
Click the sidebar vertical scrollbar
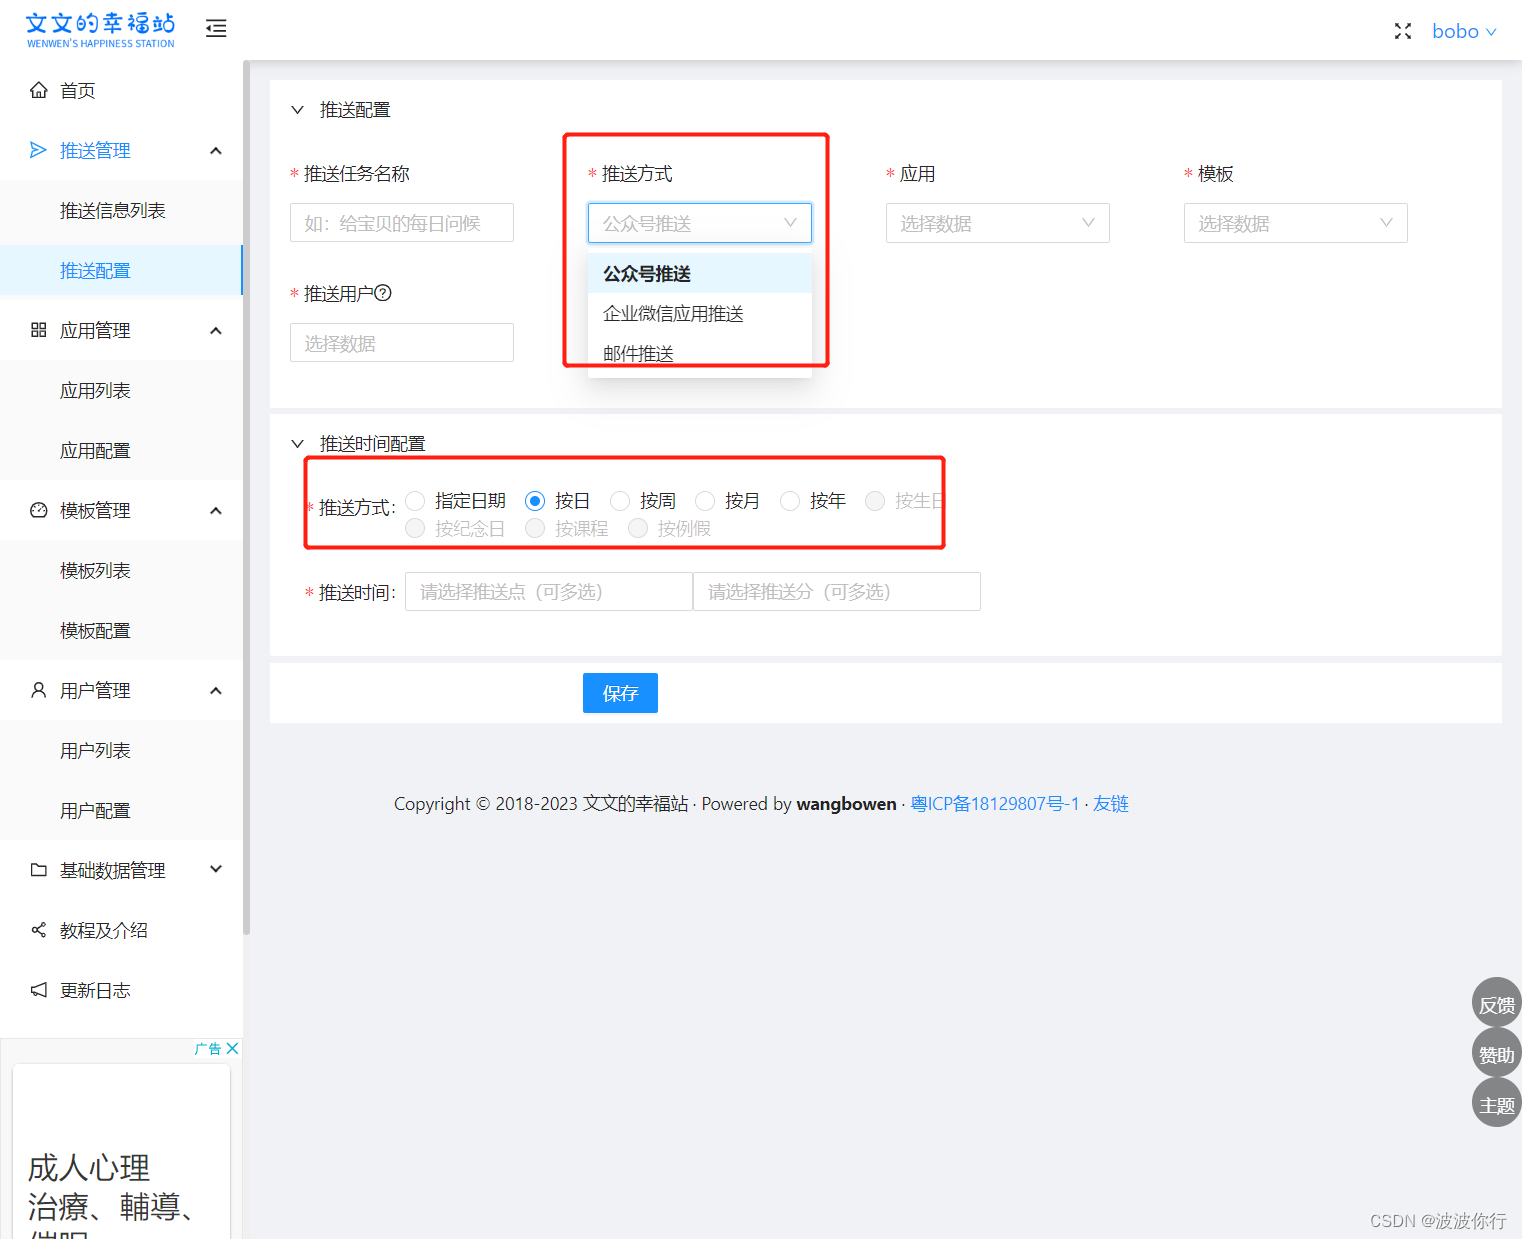pyautogui.click(x=246, y=497)
